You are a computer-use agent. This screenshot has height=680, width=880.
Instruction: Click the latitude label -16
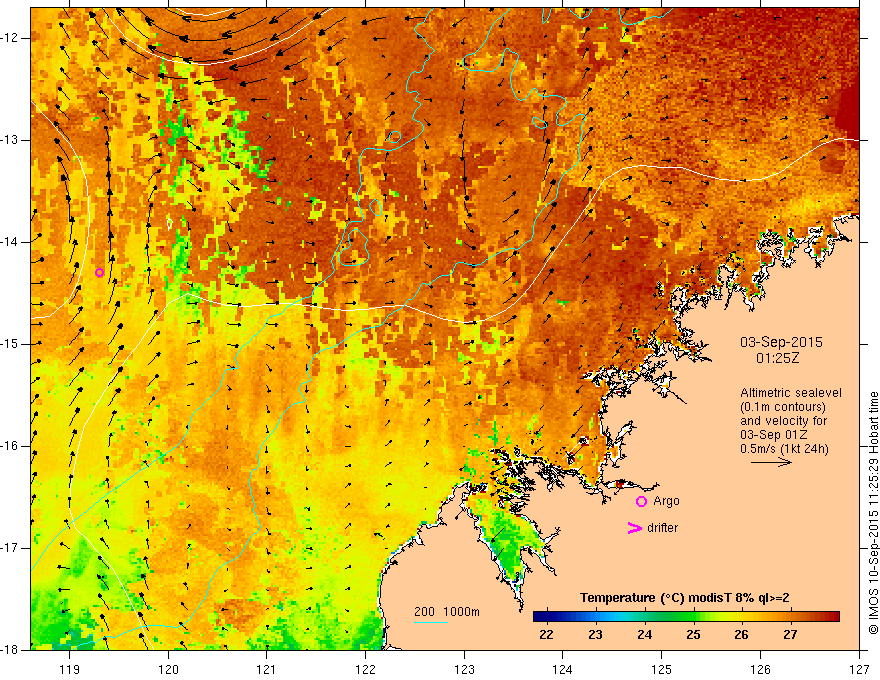11,446
